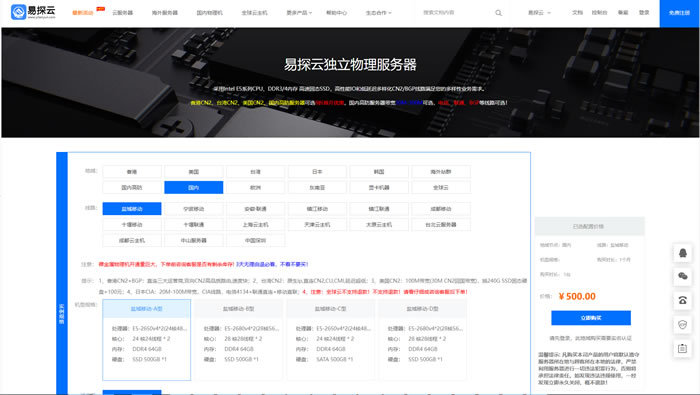Screen dimensions: 700x395
Task: Click the telephone floating sidebar icon
Action: 682,300
